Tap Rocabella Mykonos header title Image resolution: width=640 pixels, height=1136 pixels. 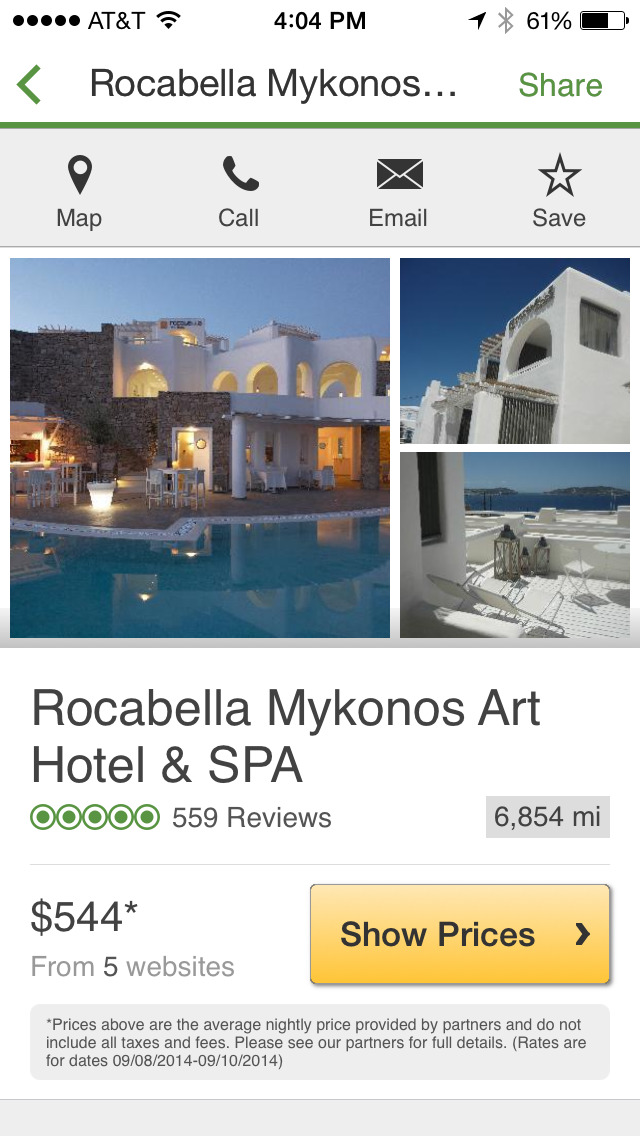coord(273,84)
